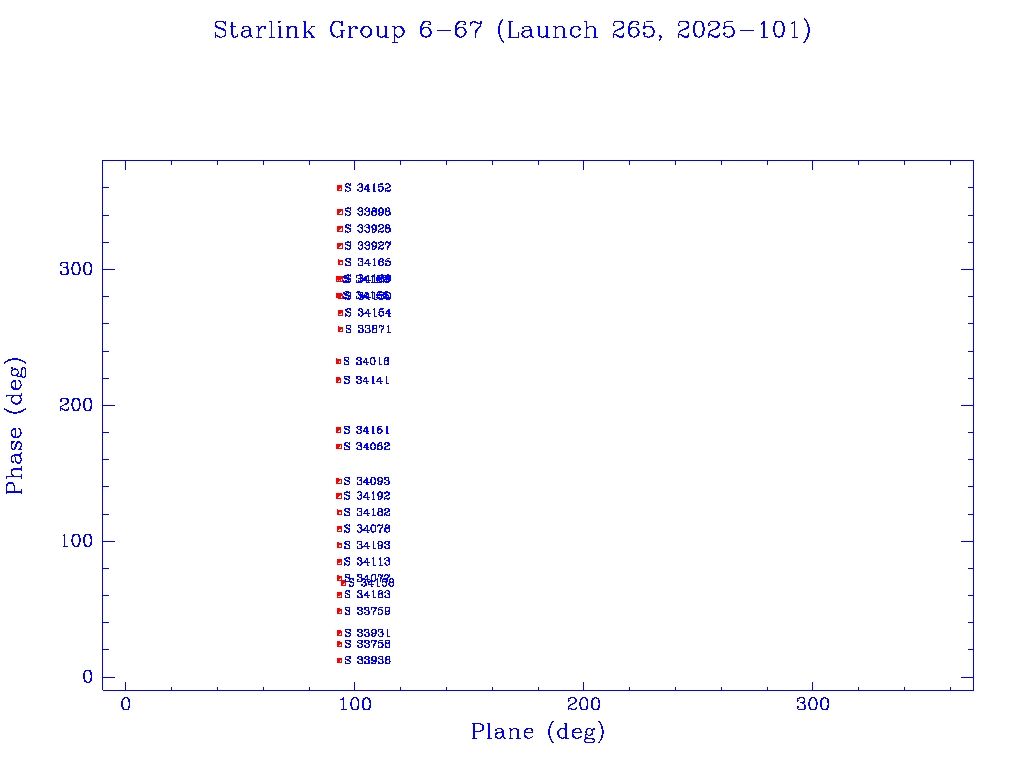Click red data marker beside S 33931
Image resolution: width=1024 pixels, height=768 pixels.
tap(340, 633)
